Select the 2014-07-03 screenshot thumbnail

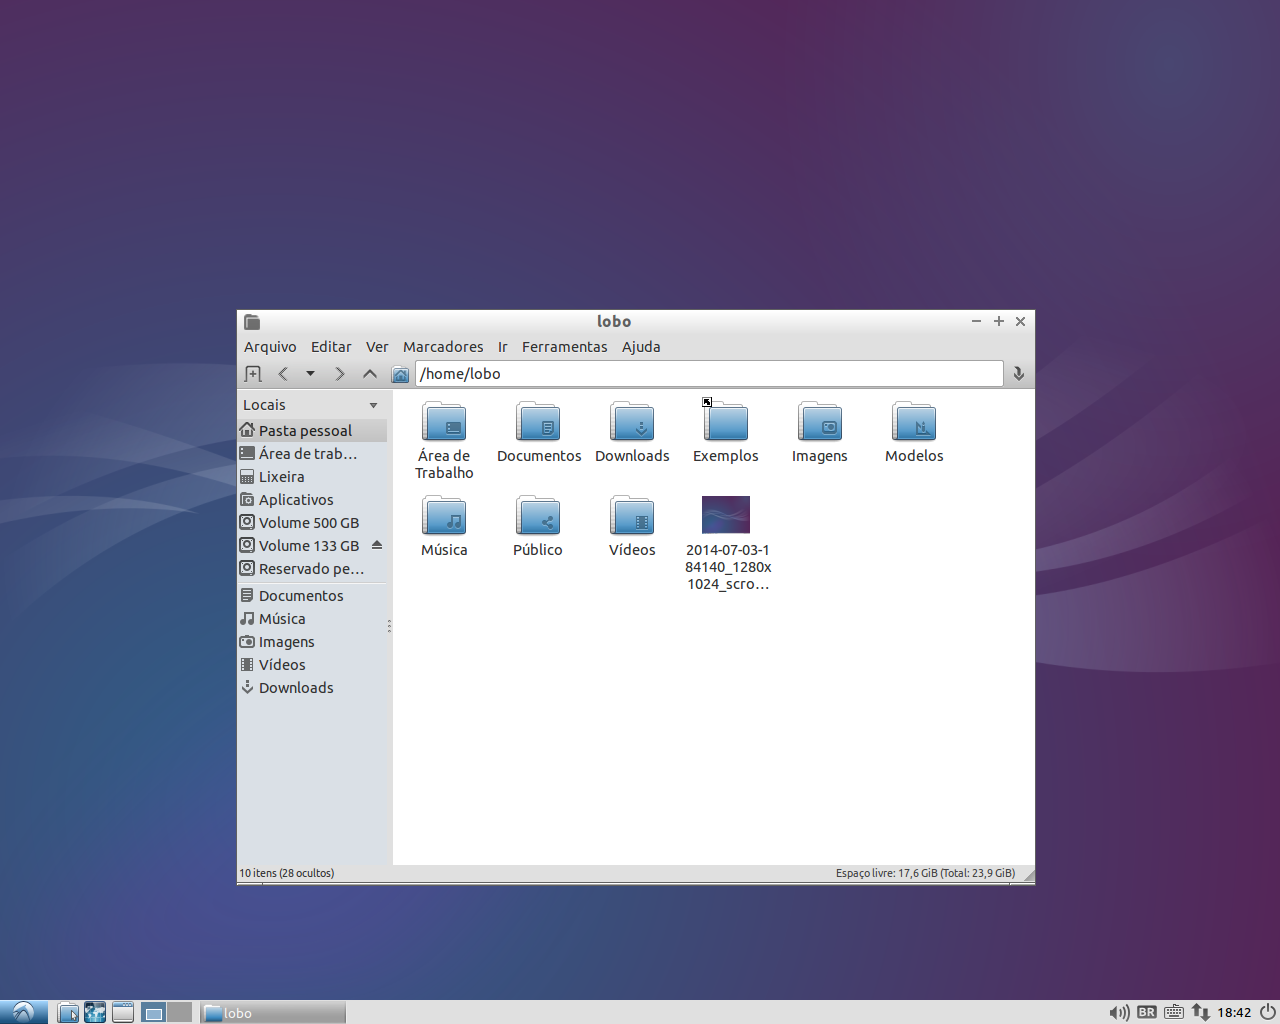tap(725, 514)
